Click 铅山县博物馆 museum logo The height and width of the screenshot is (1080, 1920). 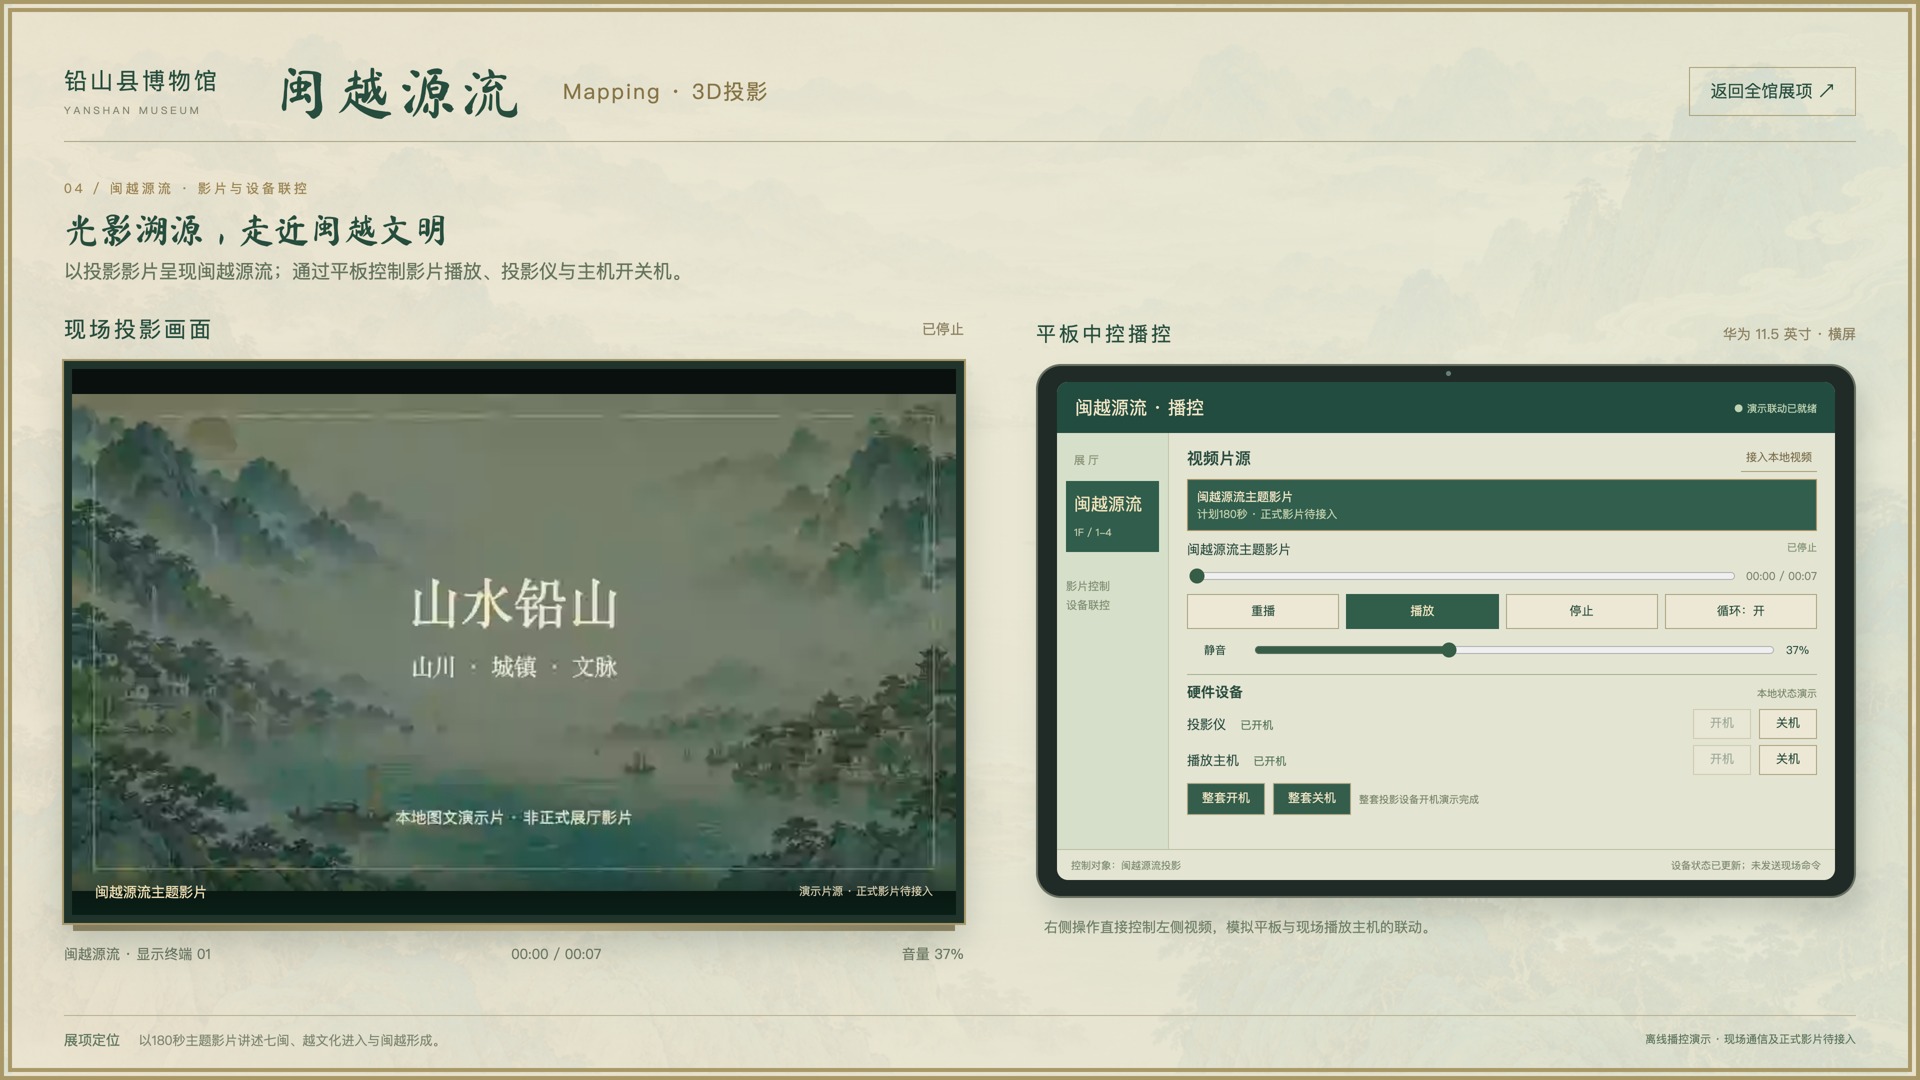coord(140,91)
